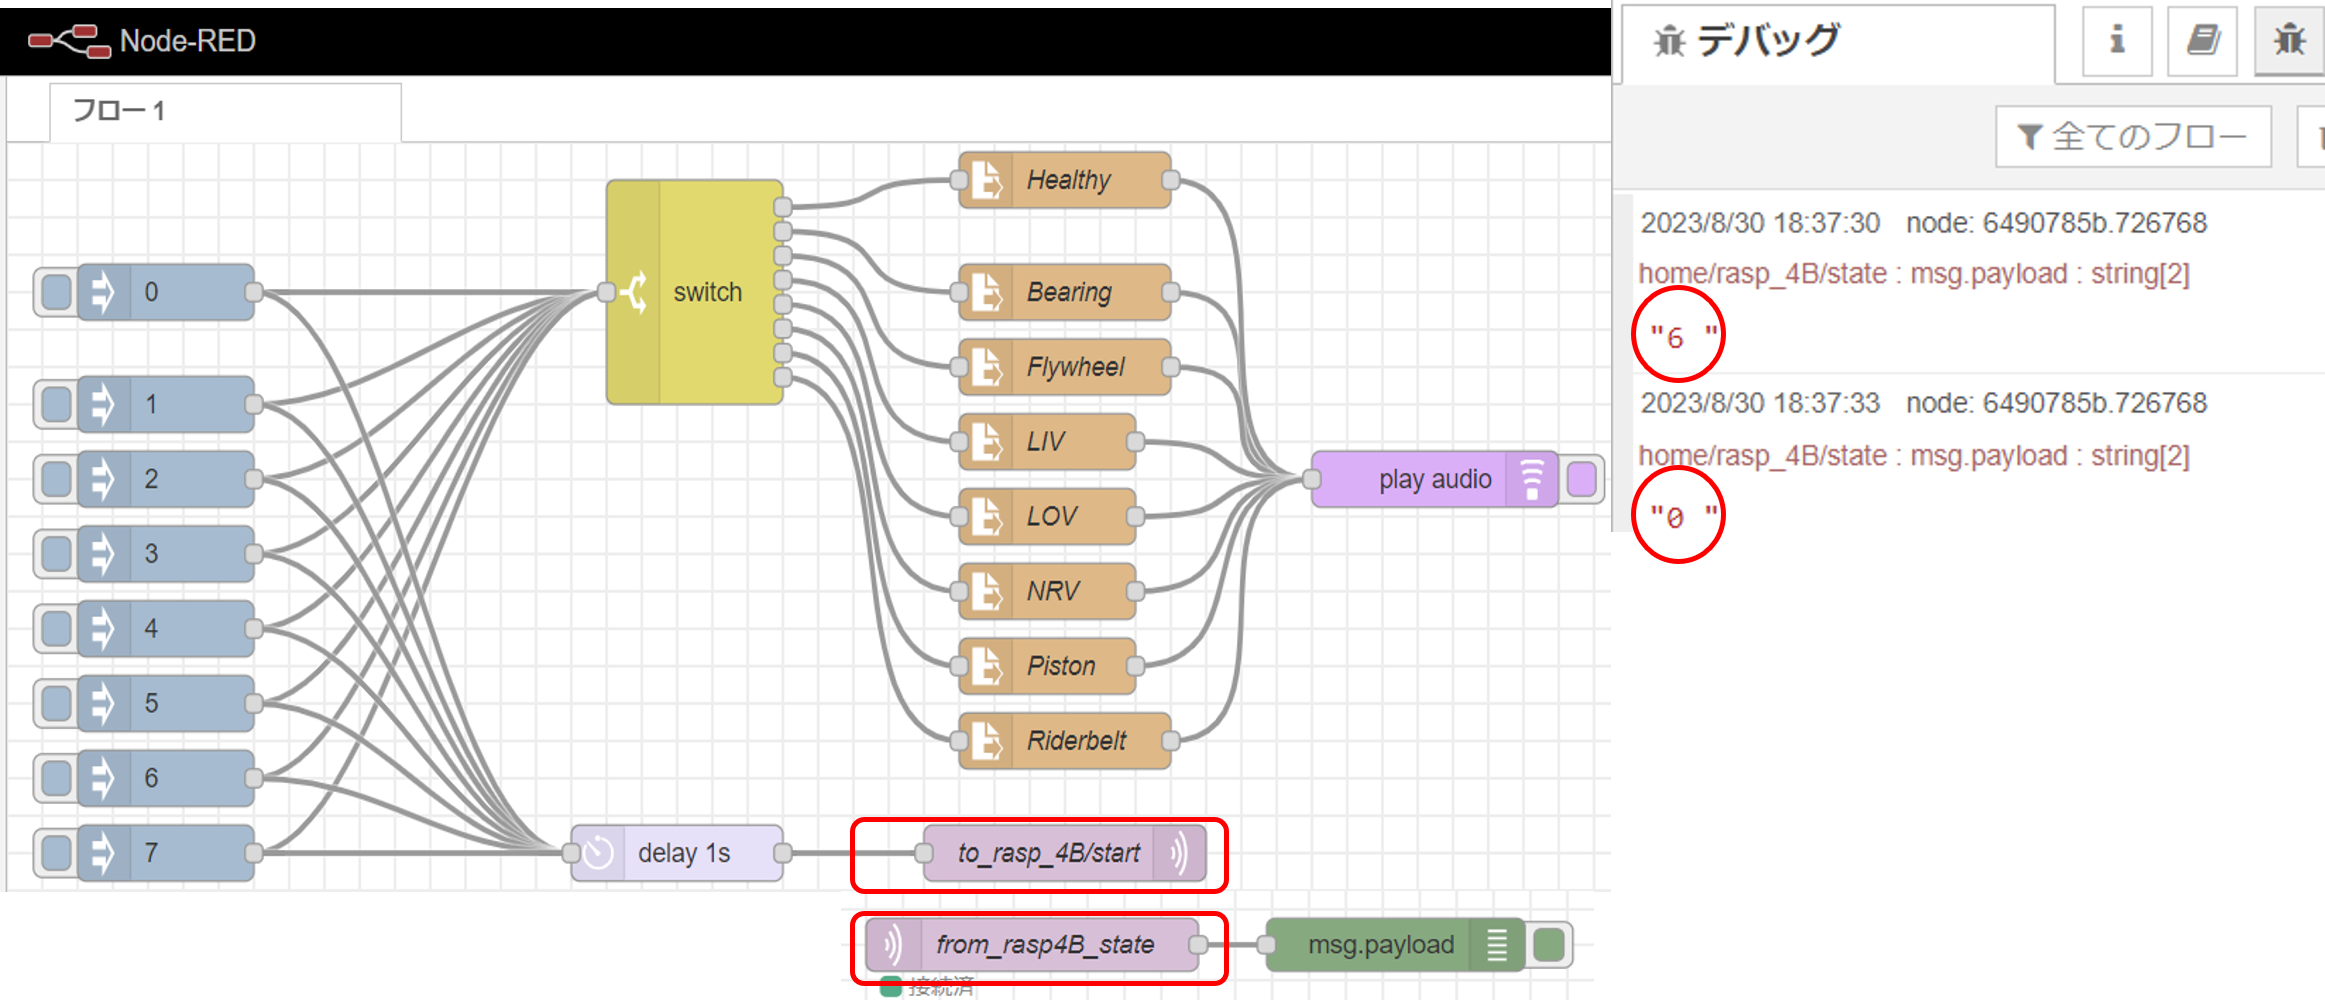Click the Healthy node output port
2325x1000 pixels.
pyautogui.click(x=1170, y=180)
